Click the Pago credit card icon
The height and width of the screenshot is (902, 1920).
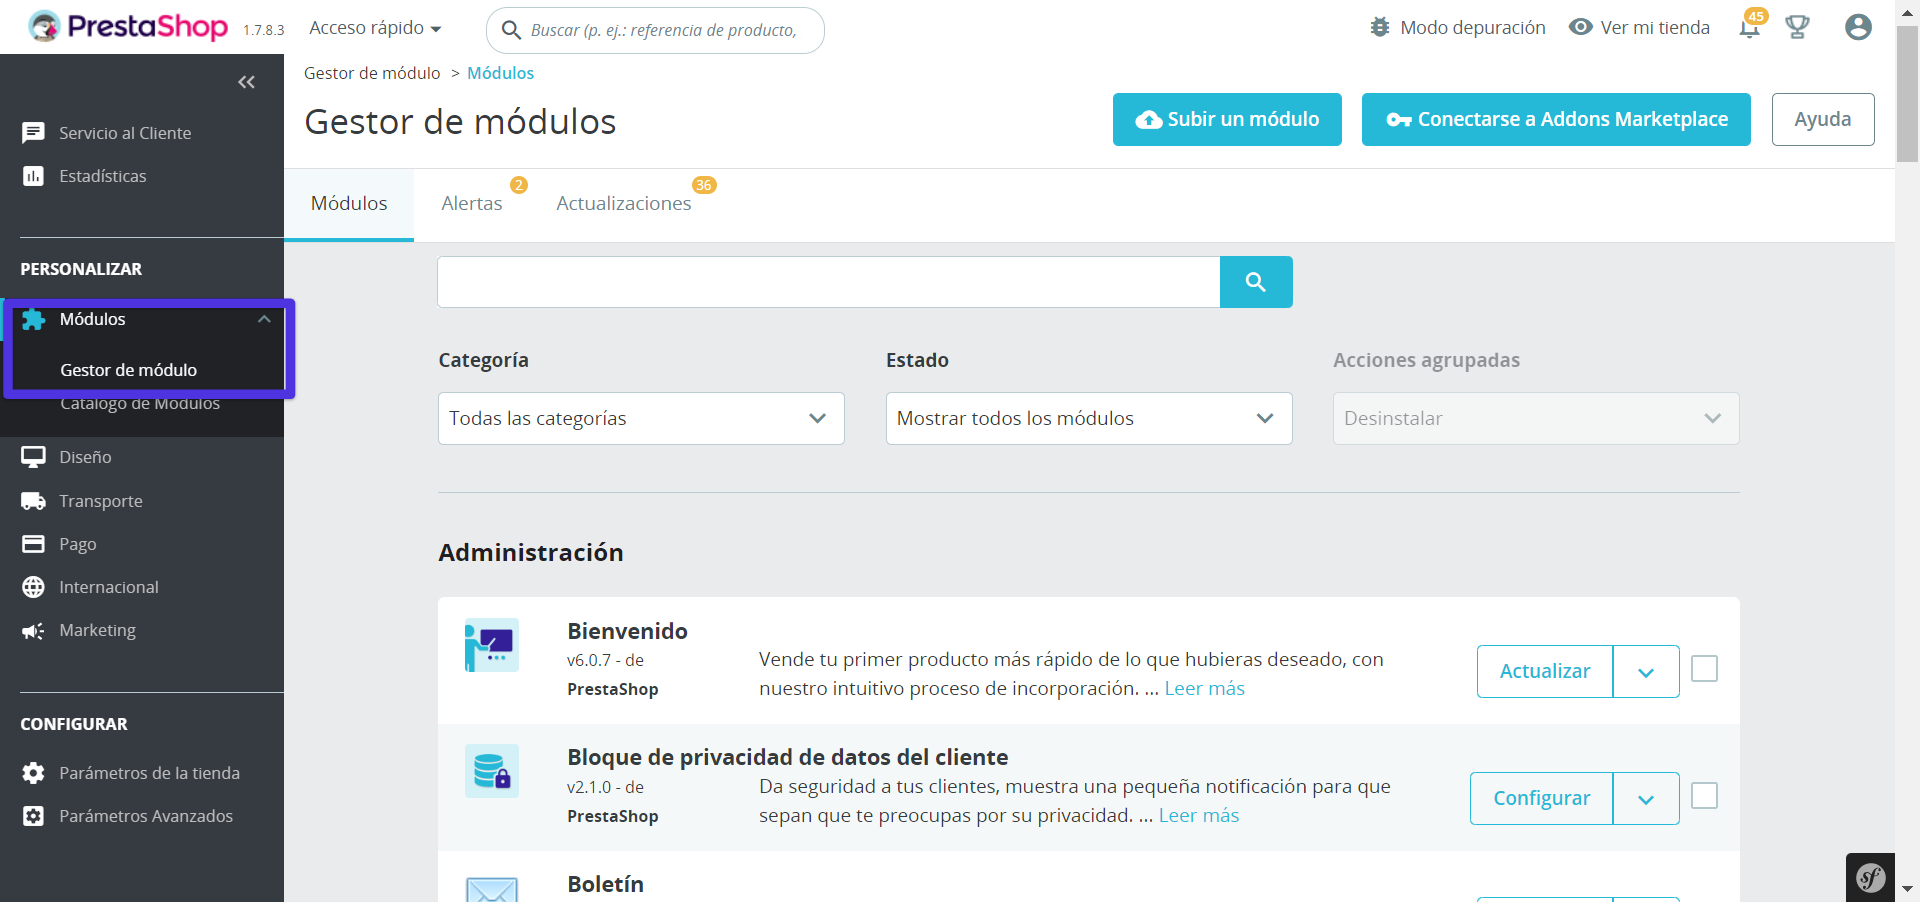point(33,544)
